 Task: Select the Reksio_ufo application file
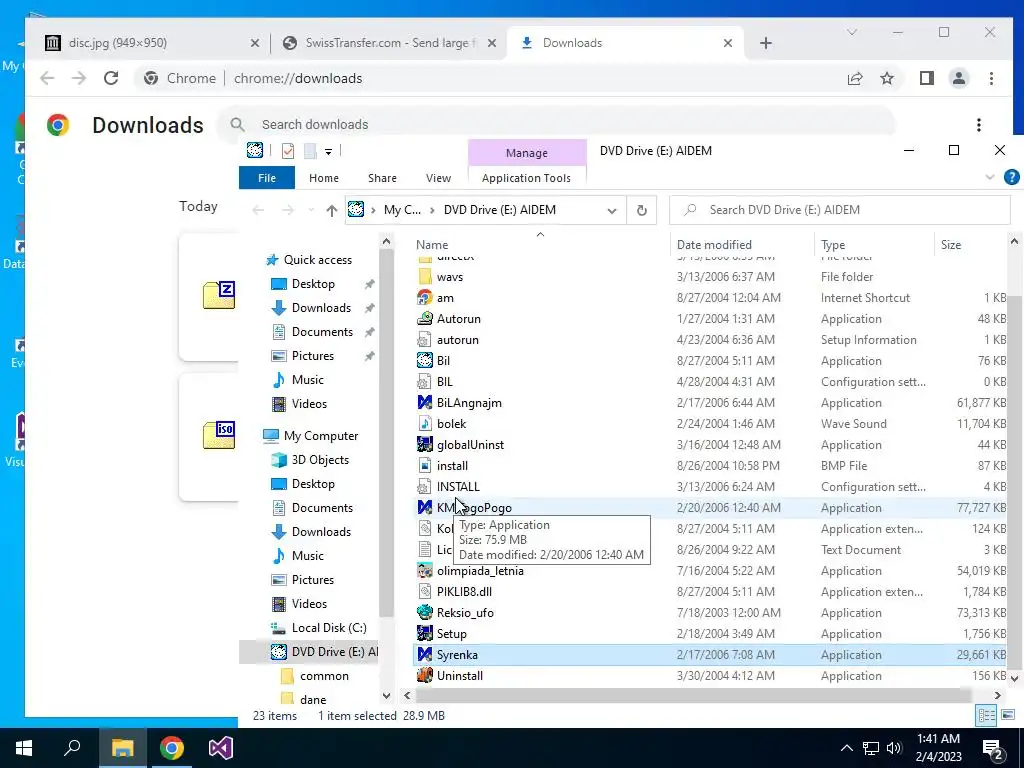click(465, 613)
